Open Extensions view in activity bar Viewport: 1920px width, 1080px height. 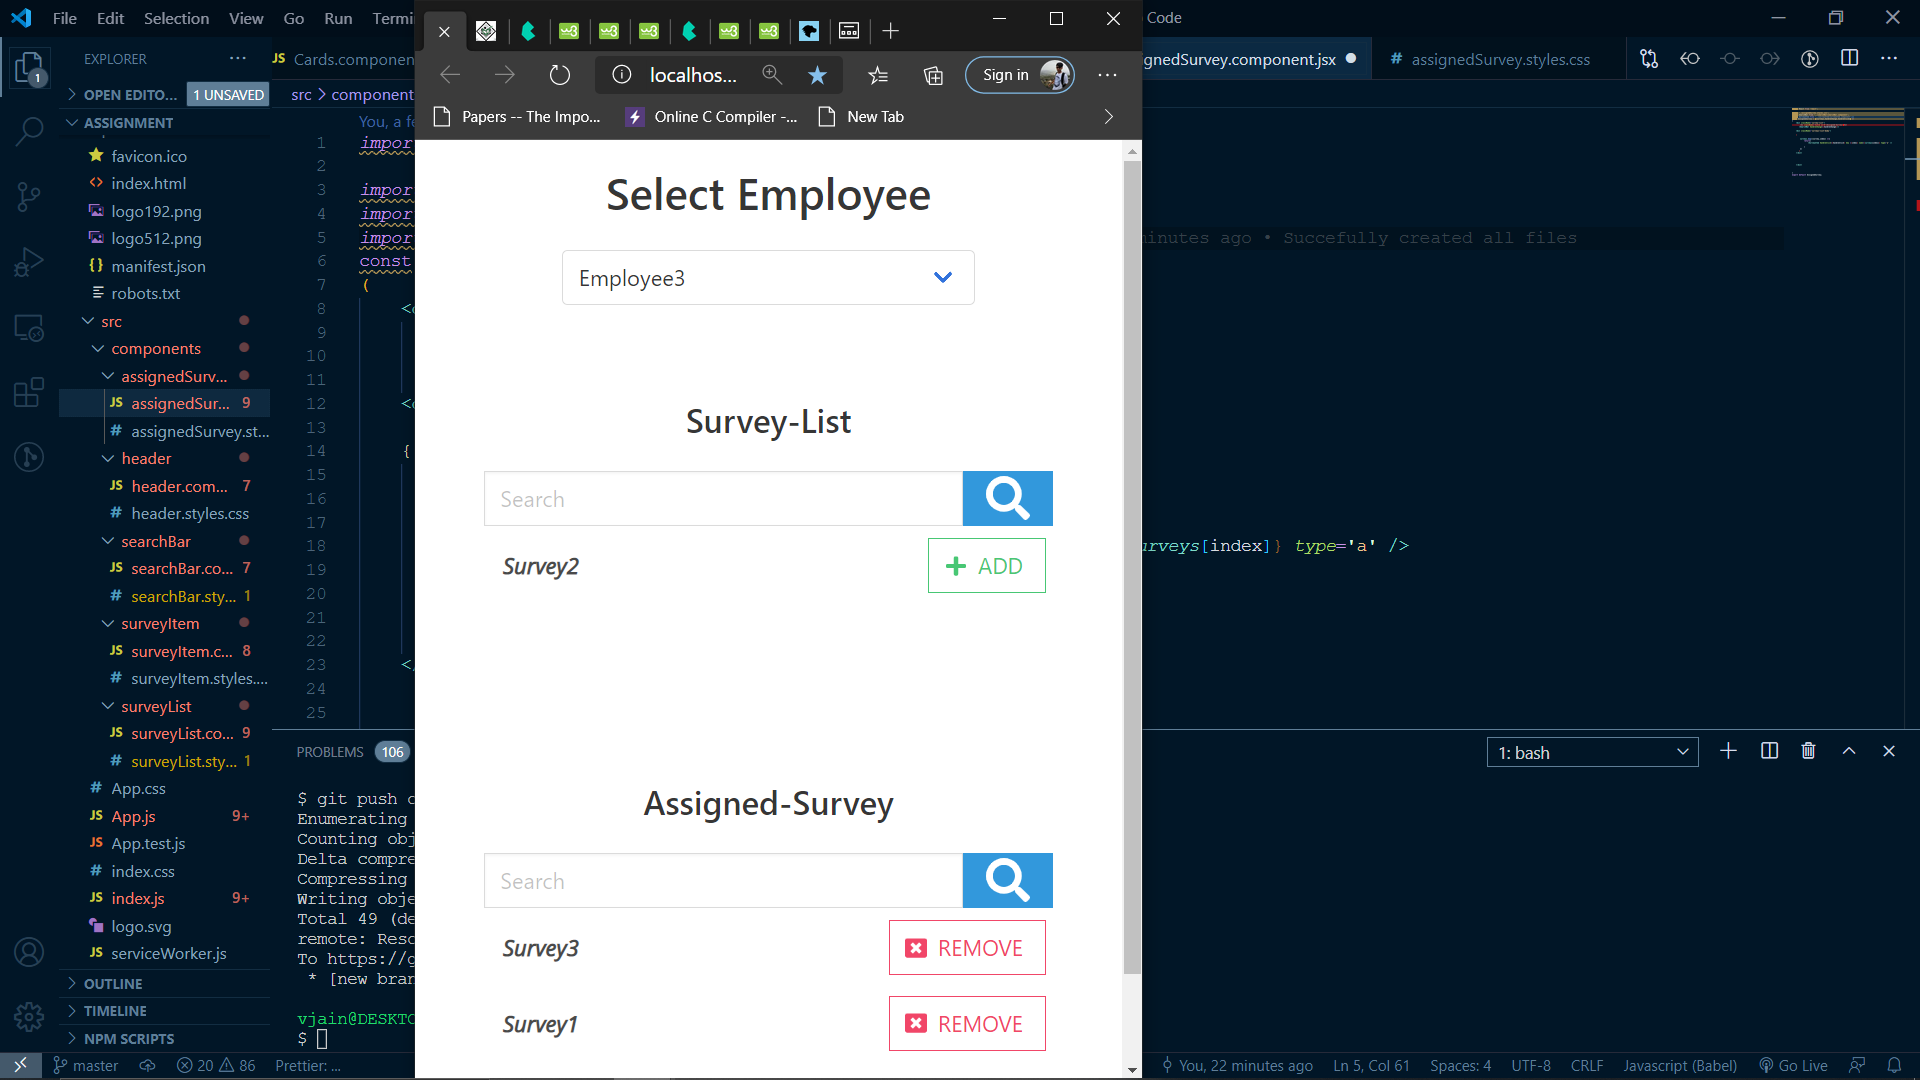click(30, 392)
